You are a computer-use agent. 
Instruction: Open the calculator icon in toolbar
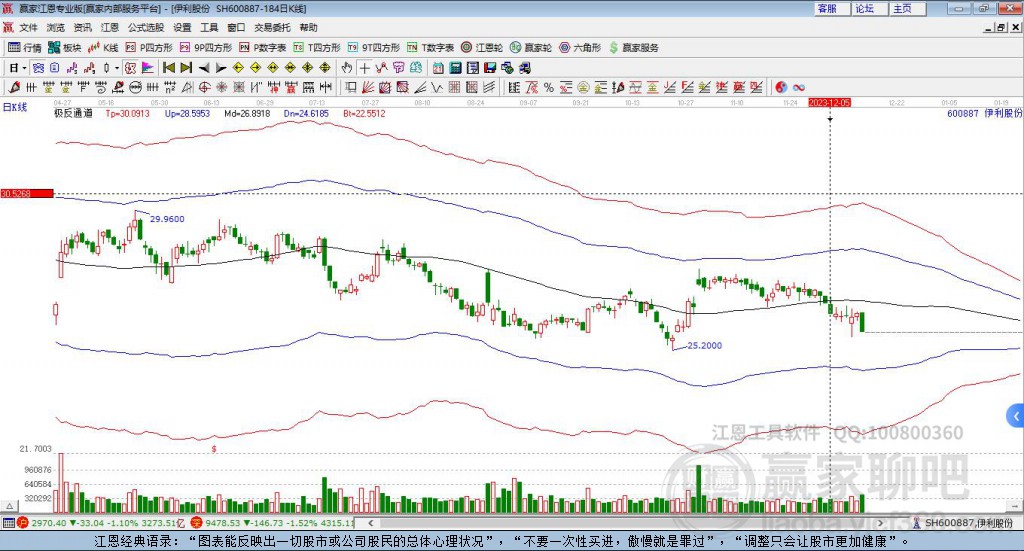click(456, 68)
